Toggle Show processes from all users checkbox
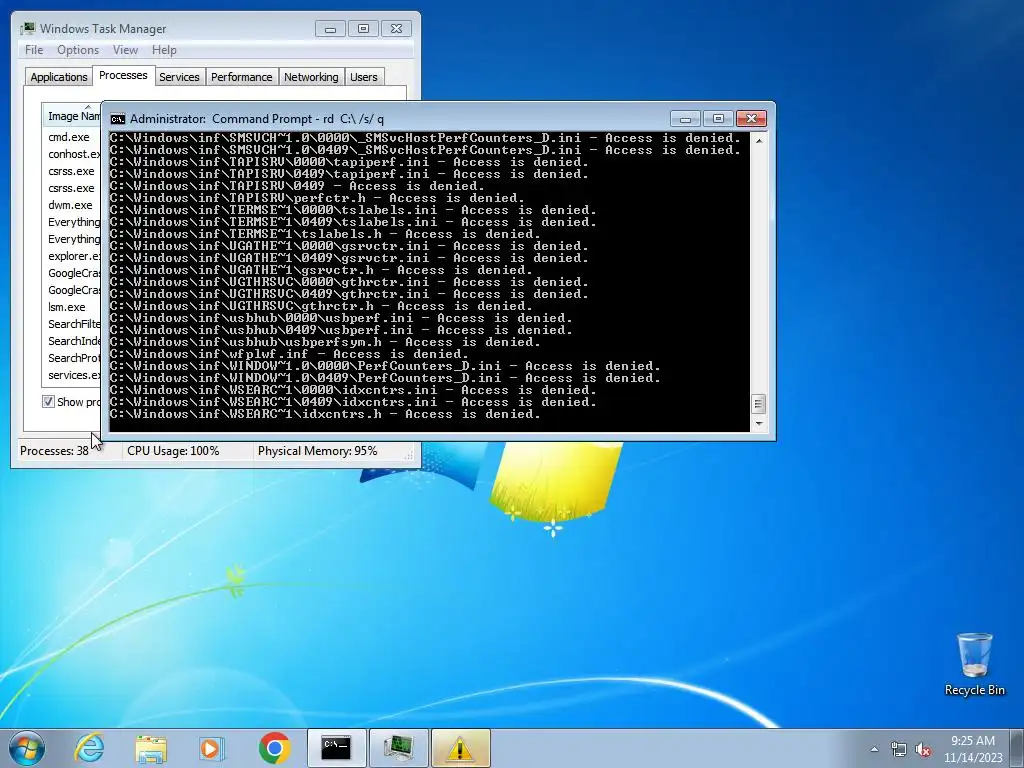 pos(48,402)
